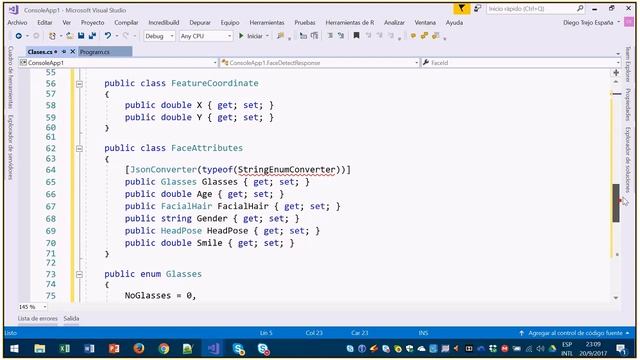The width and height of the screenshot is (640, 360).
Task: Open Chrome from the taskbar
Action: (164, 349)
